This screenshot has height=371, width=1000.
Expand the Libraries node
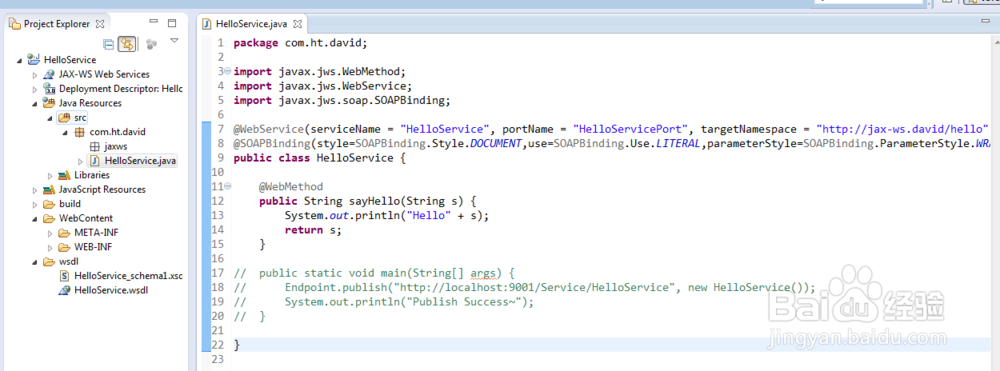coord(50,175)
